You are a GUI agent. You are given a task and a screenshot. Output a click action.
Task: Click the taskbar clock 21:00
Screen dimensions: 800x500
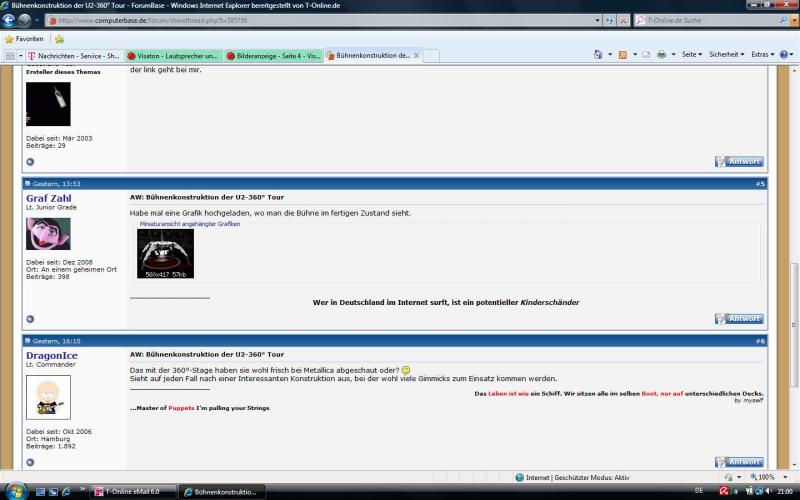[x=785, y=491]
